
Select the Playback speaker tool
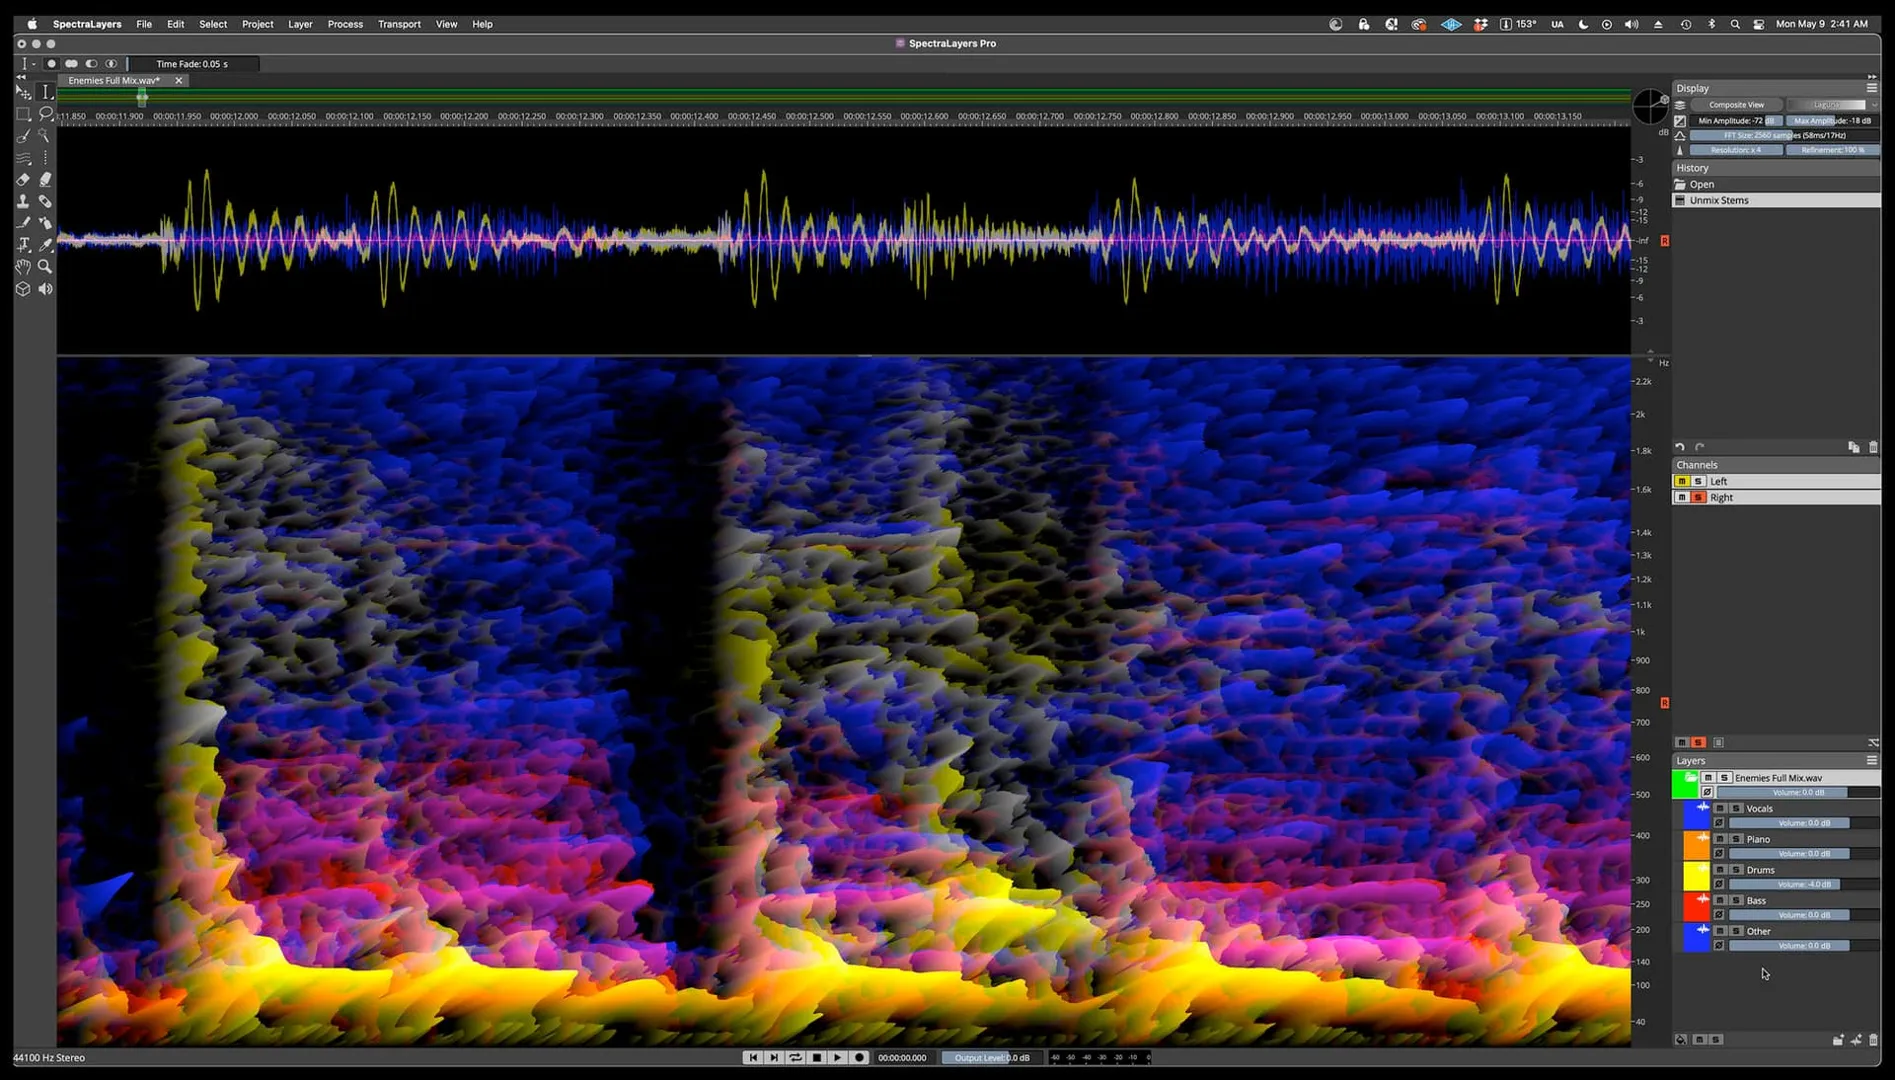coord(45,289)
